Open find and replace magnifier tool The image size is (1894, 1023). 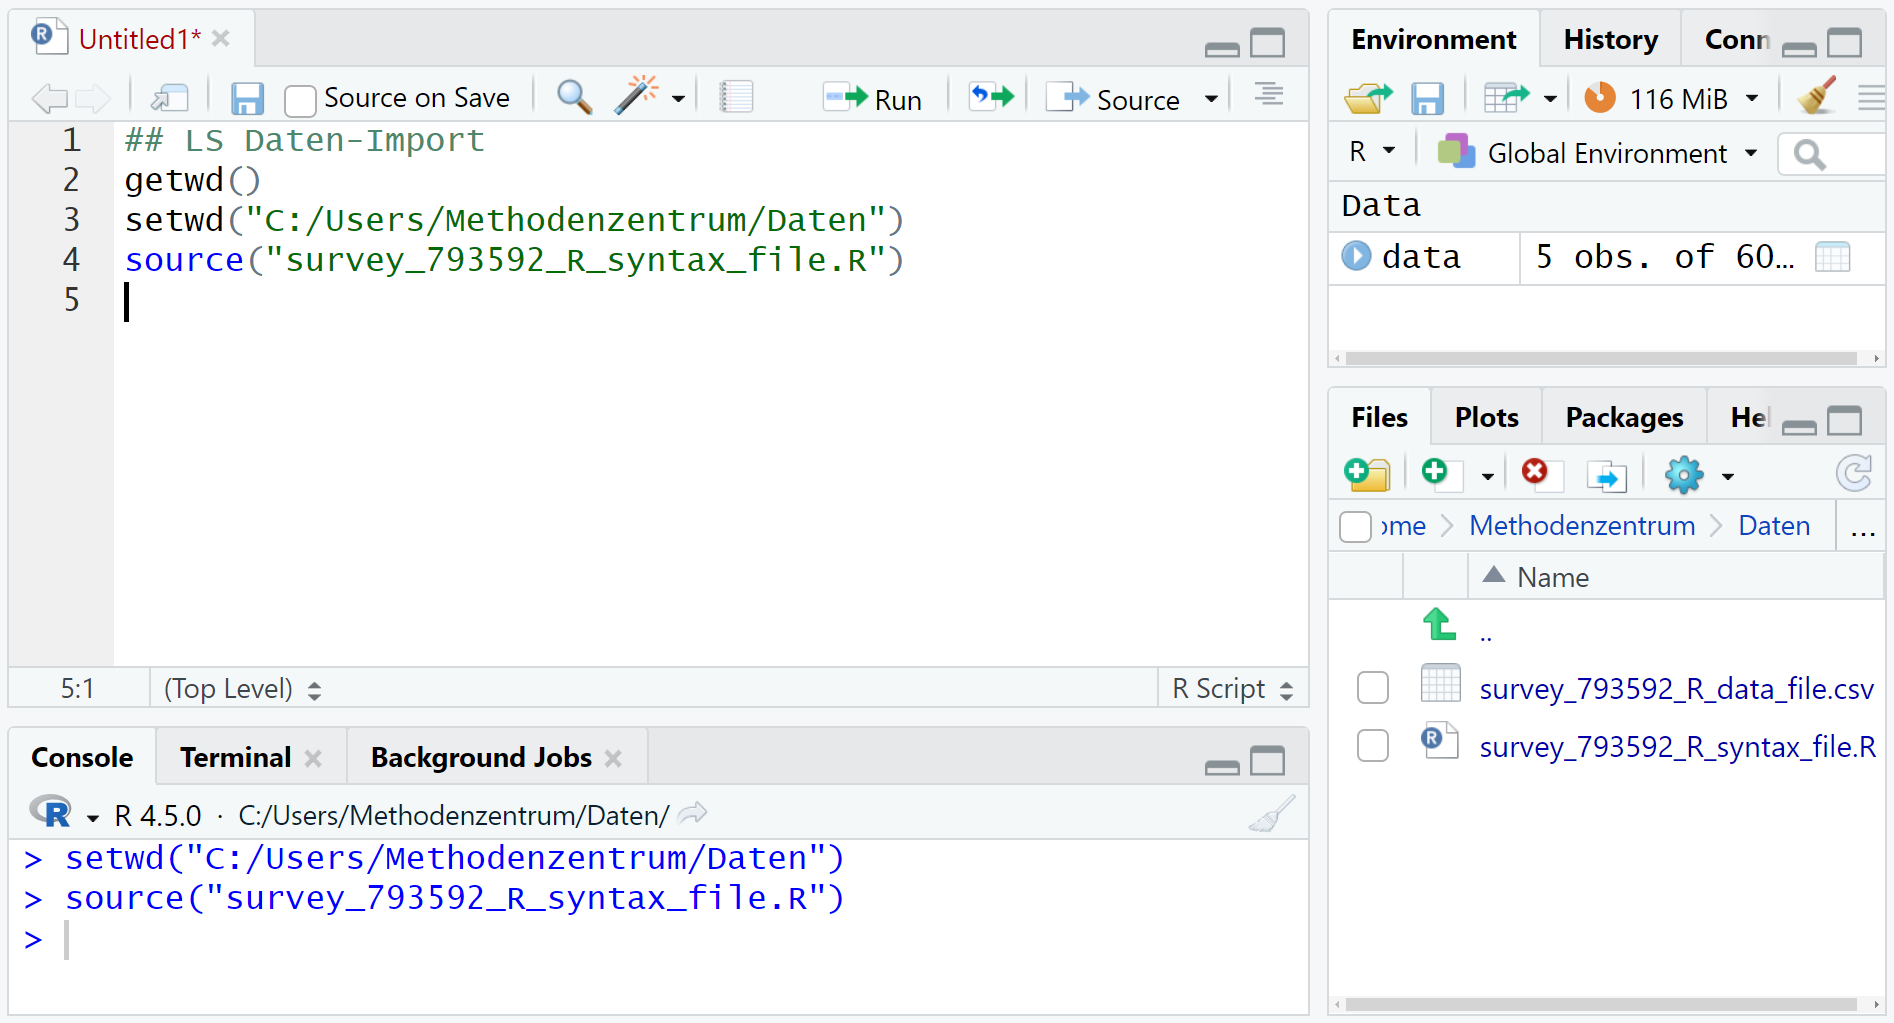tap(574, 97)
